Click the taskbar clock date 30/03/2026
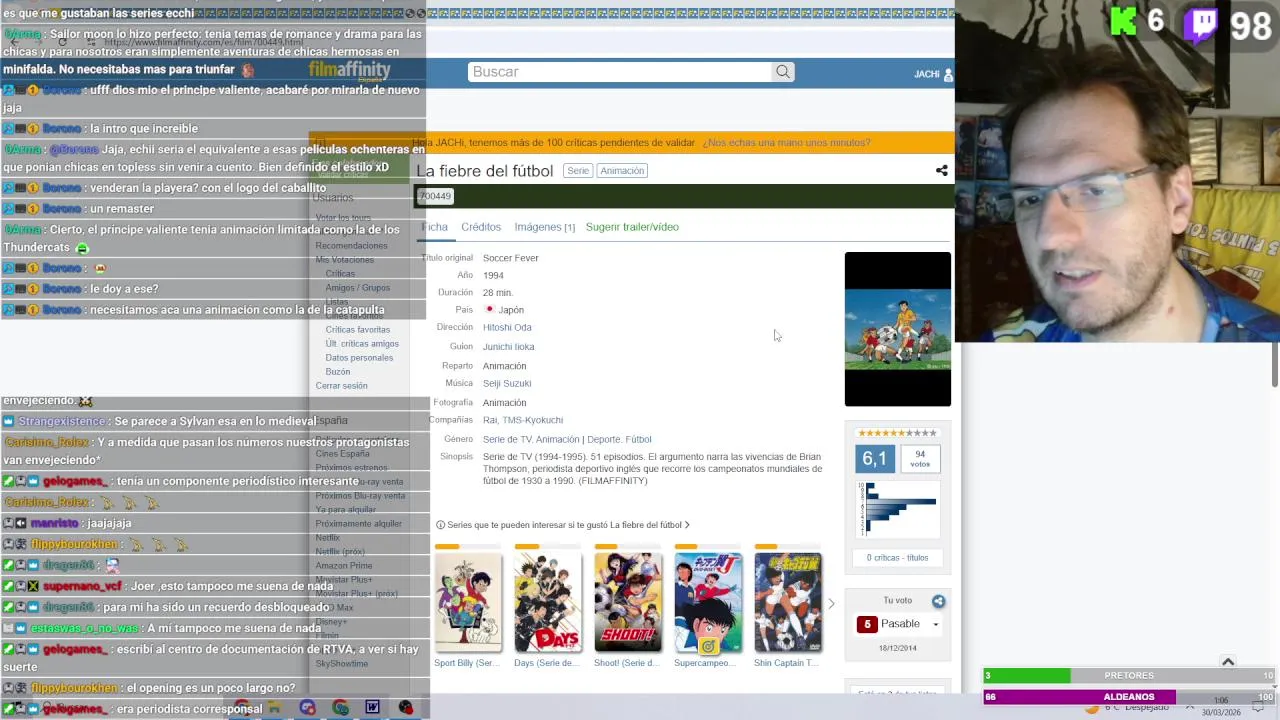 click(1221, 712)
